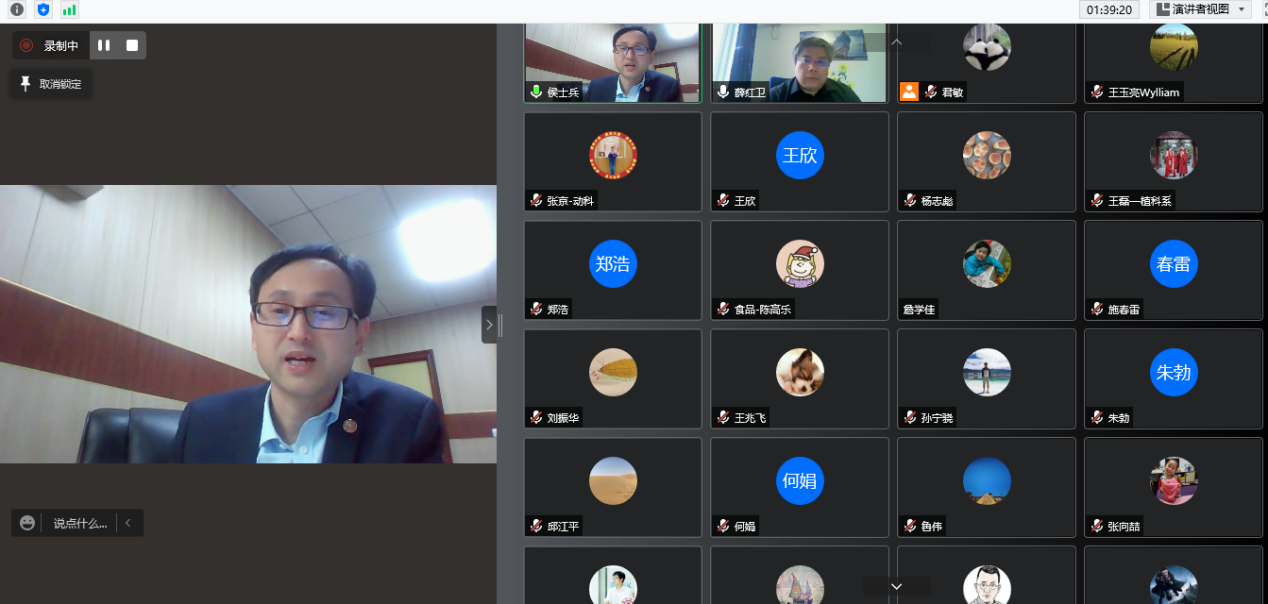Click the name label 刘振华

(563, 418)
